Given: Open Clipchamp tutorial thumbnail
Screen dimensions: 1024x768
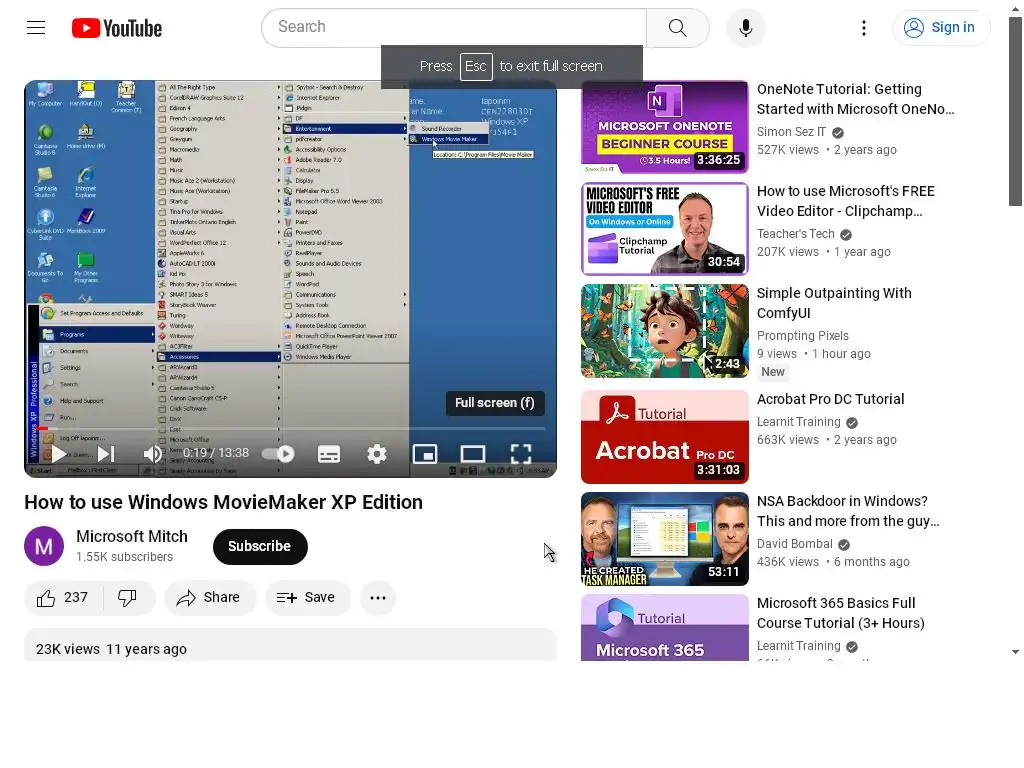Looking at the screenshot, I should pos(664,229).
